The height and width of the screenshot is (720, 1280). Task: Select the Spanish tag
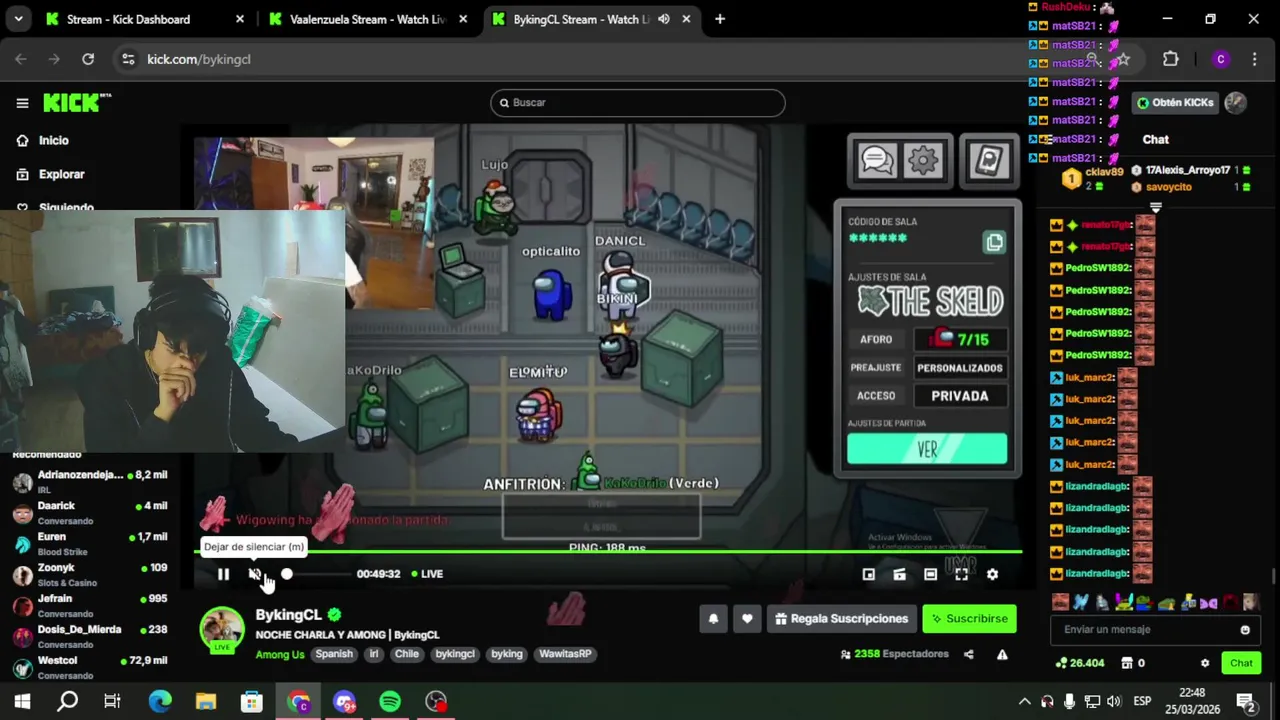[334, 654]
